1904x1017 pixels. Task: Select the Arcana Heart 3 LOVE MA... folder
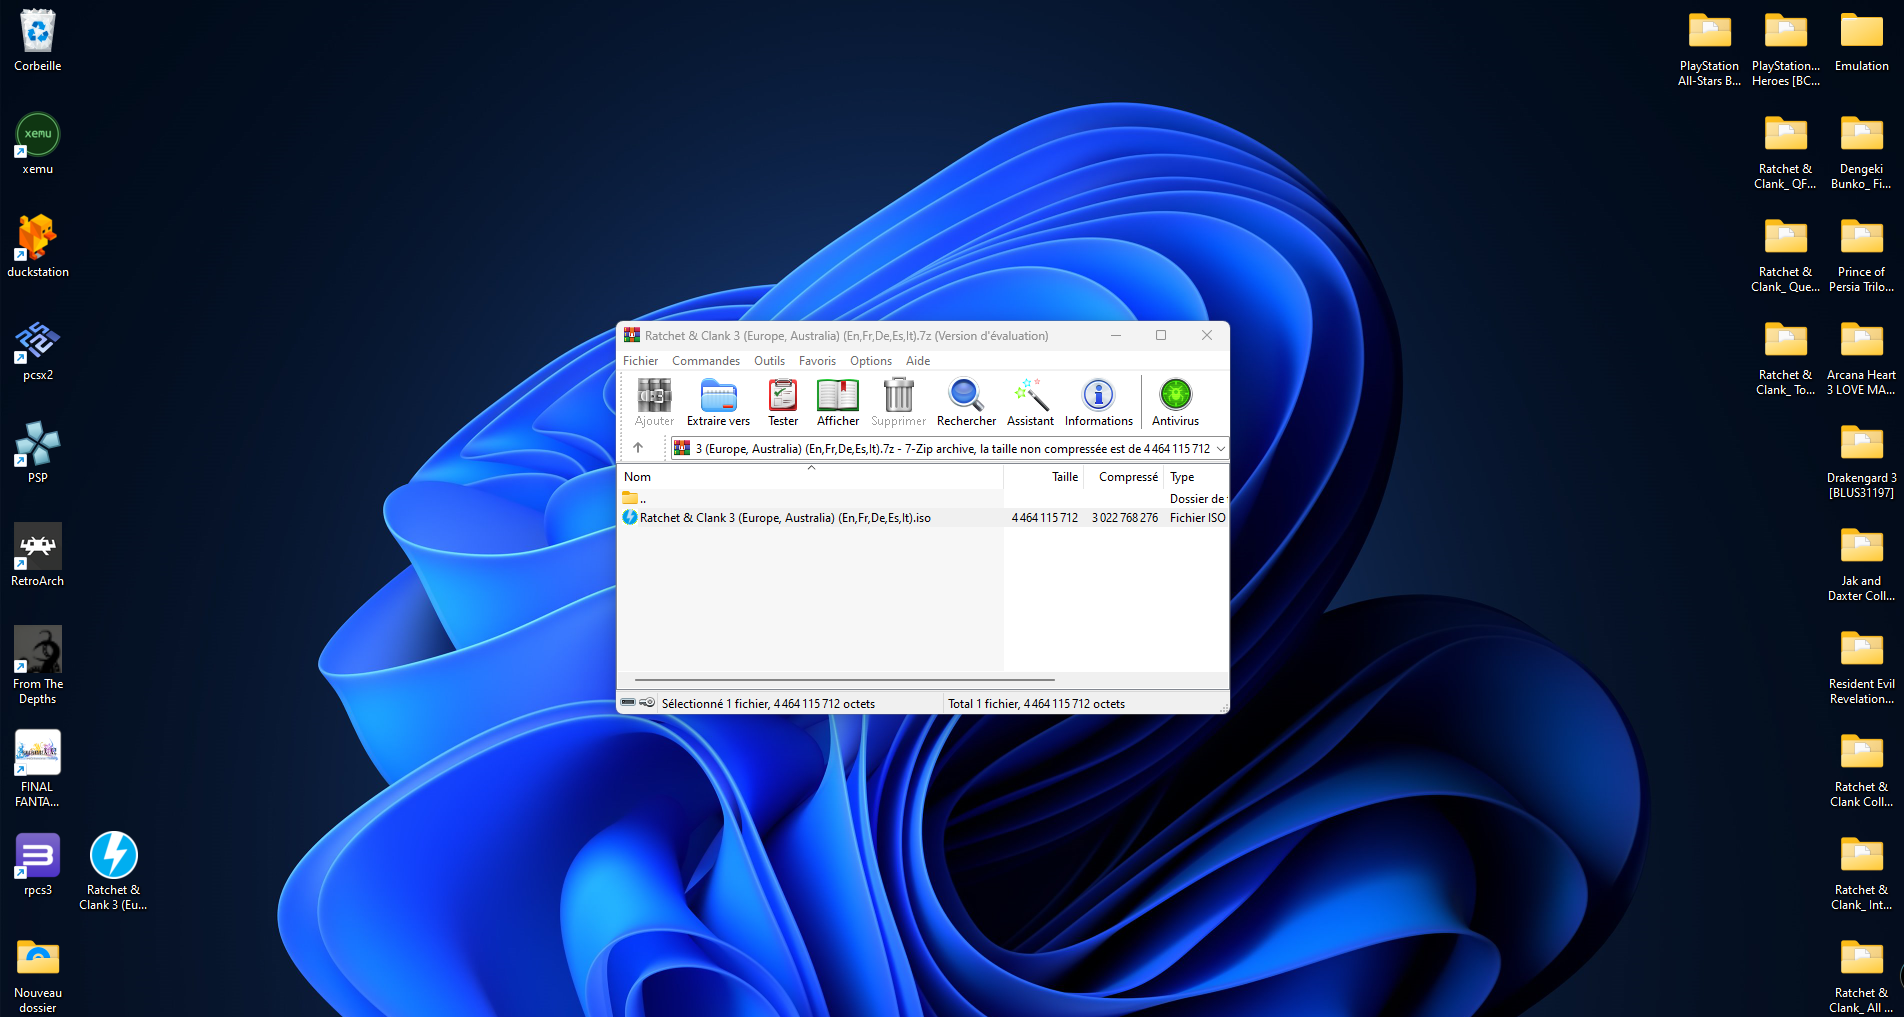tap(1861, 357)
